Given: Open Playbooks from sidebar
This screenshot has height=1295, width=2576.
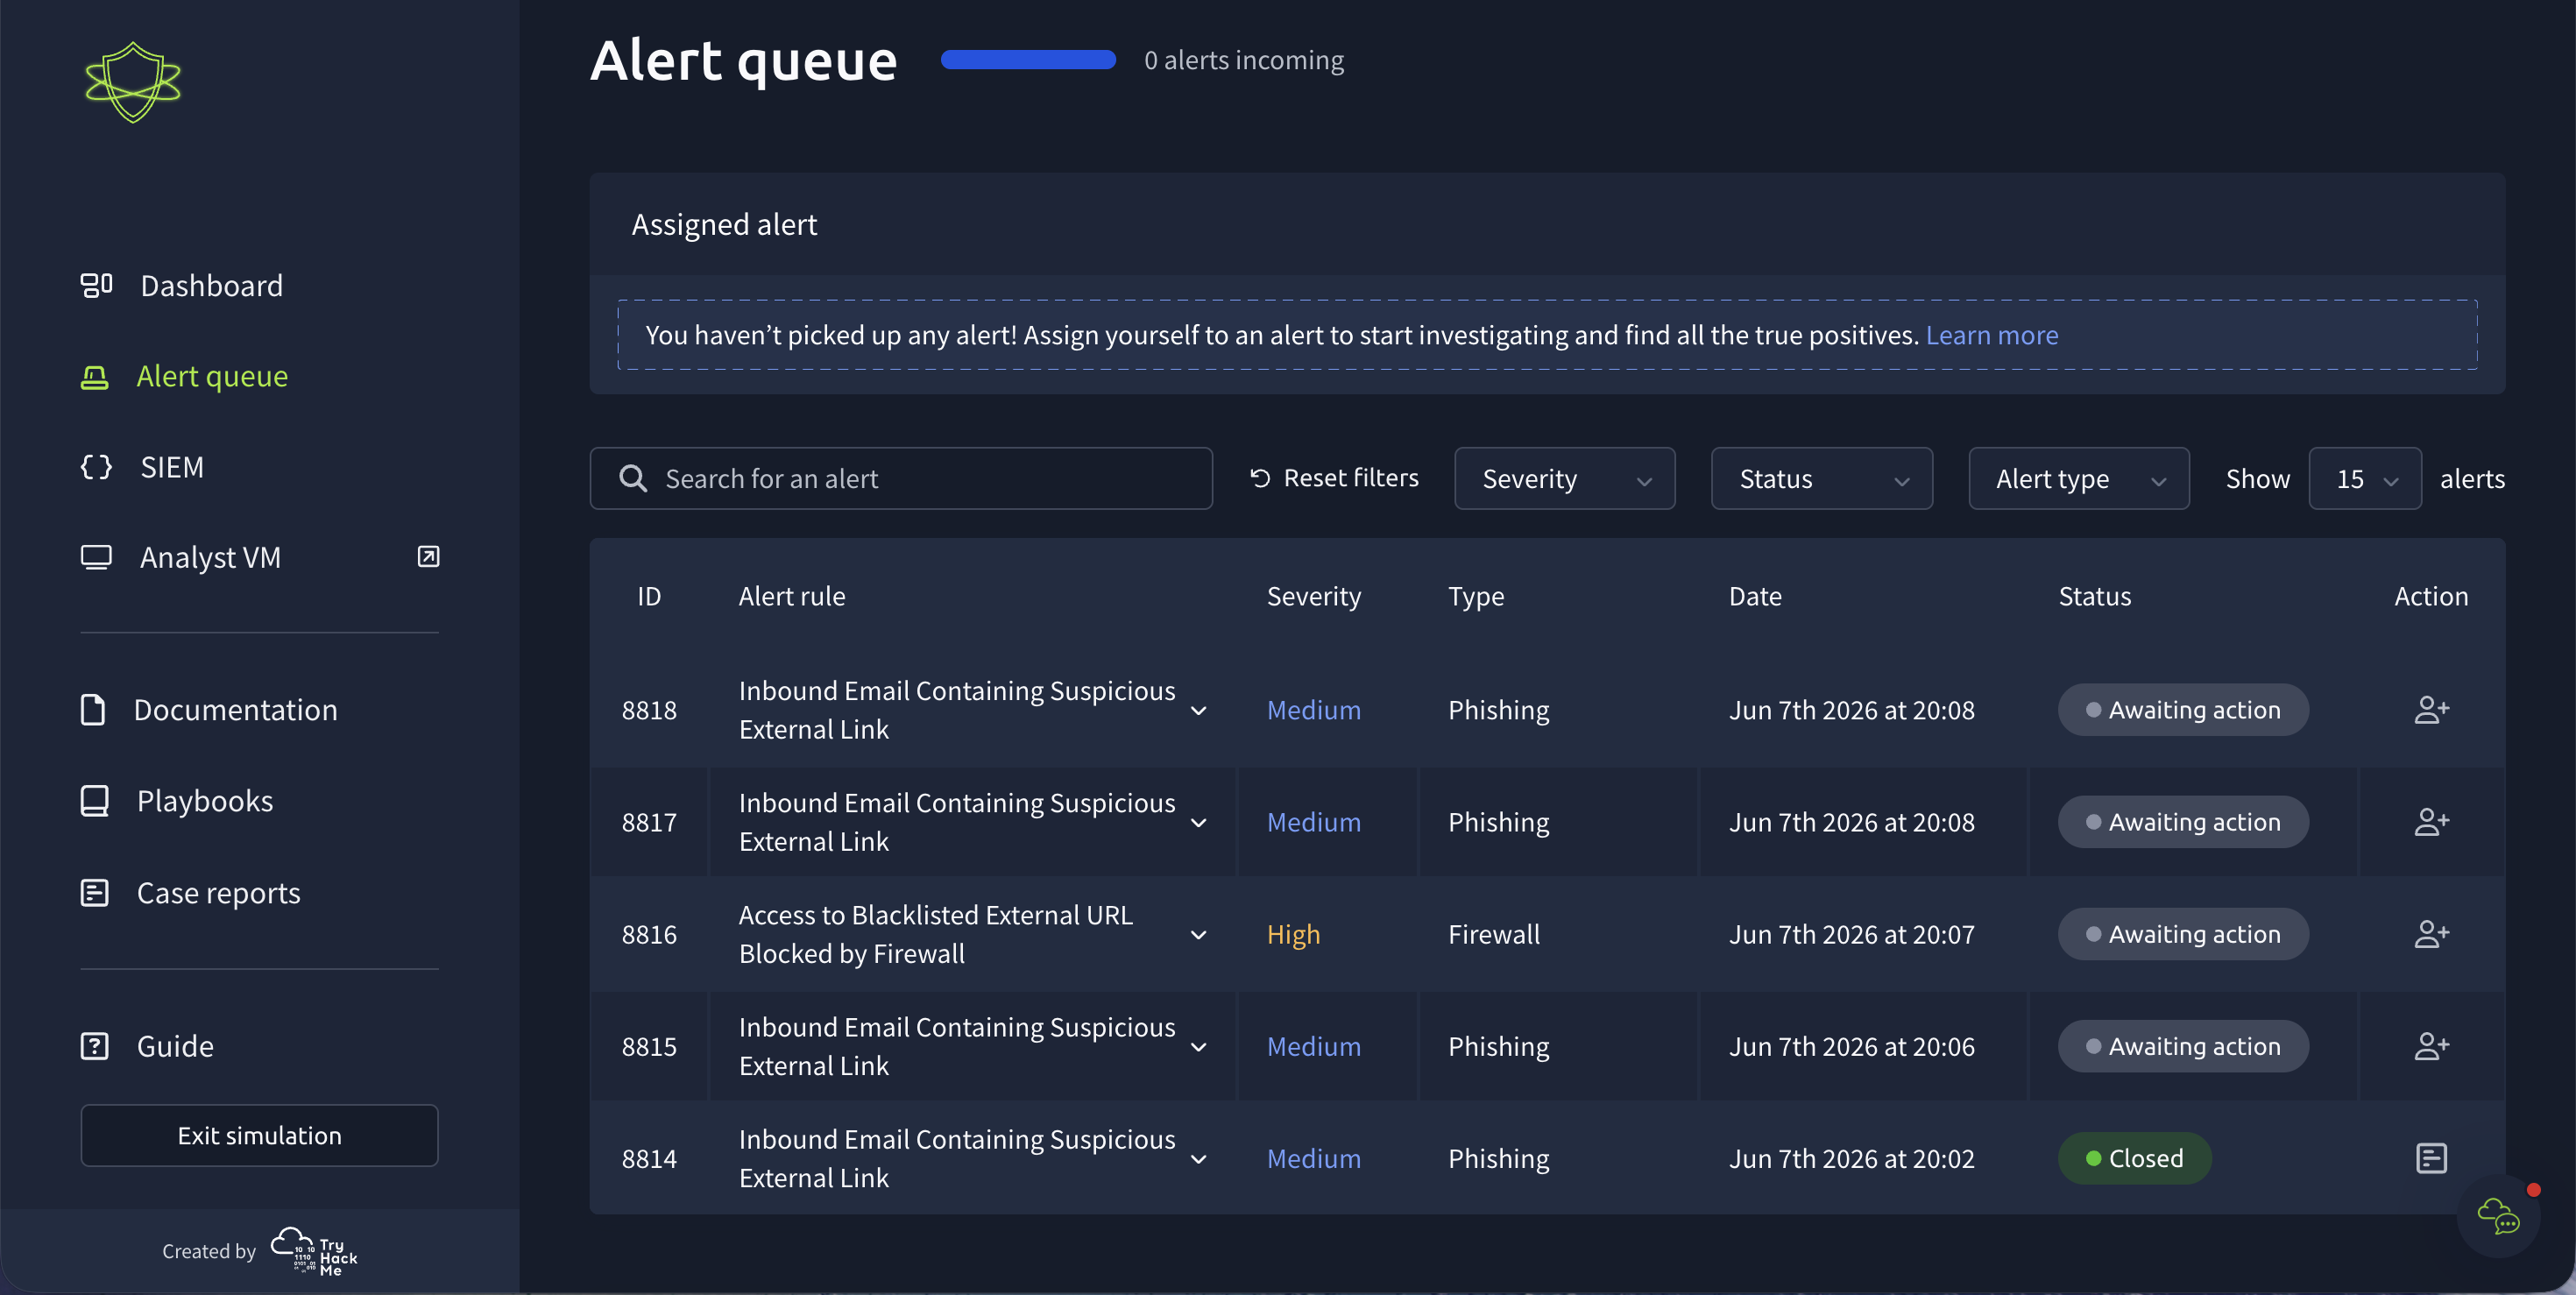Looking at the screenshot, I should click(x=204, y=801).
